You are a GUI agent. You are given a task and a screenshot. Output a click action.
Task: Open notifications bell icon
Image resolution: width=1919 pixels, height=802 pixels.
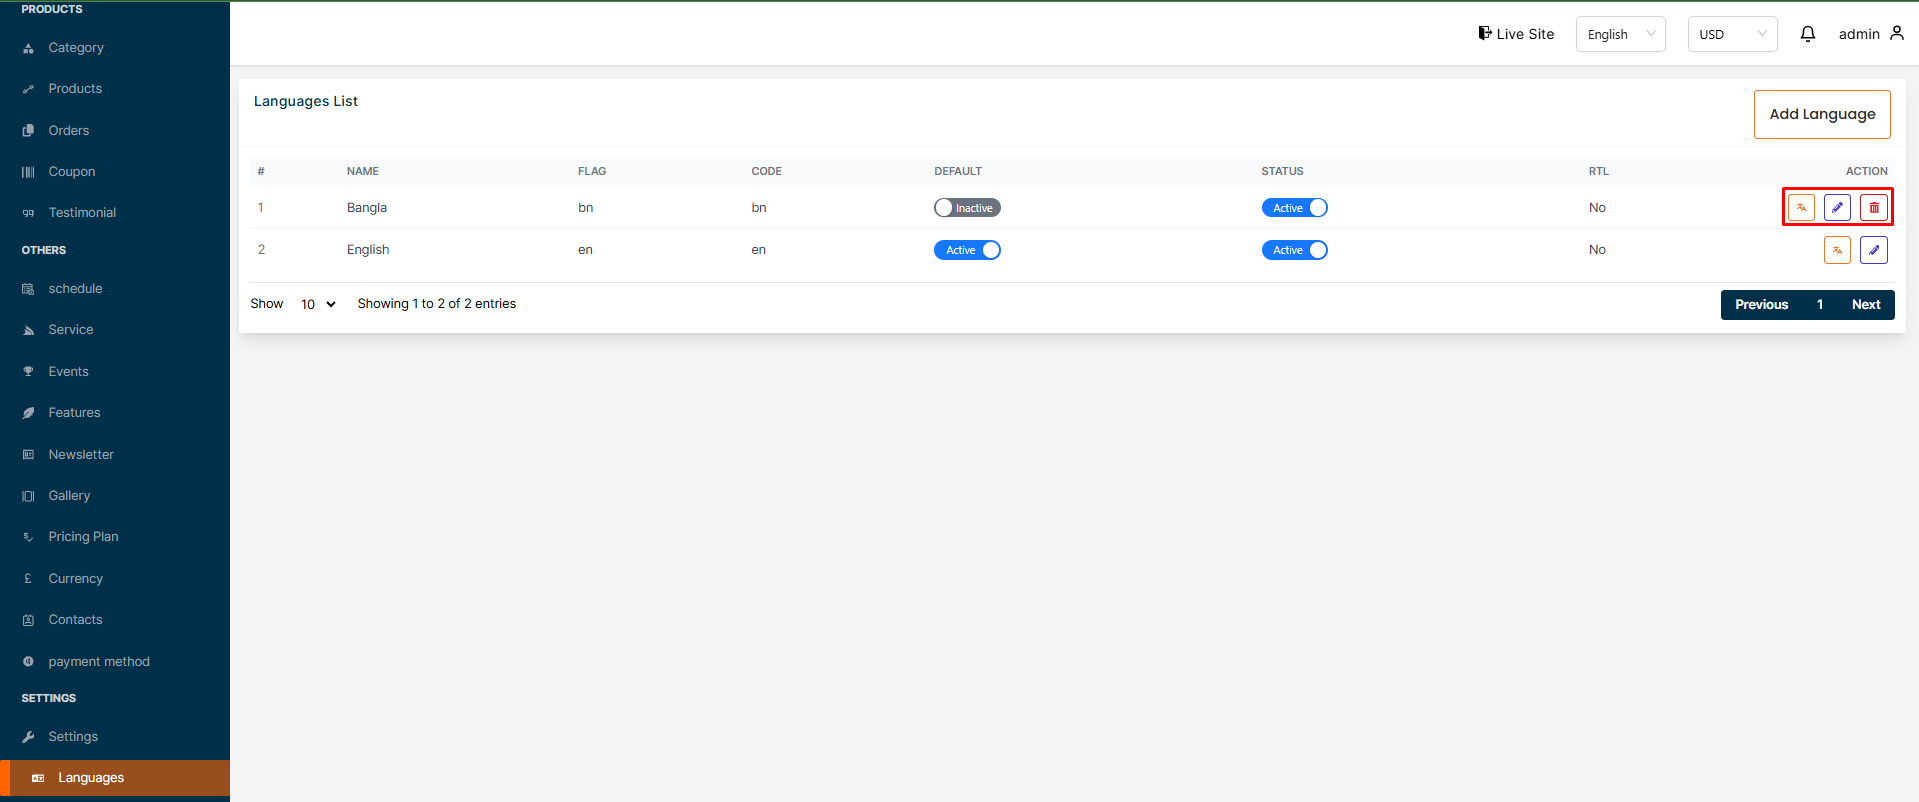[x=1808, y=34]
